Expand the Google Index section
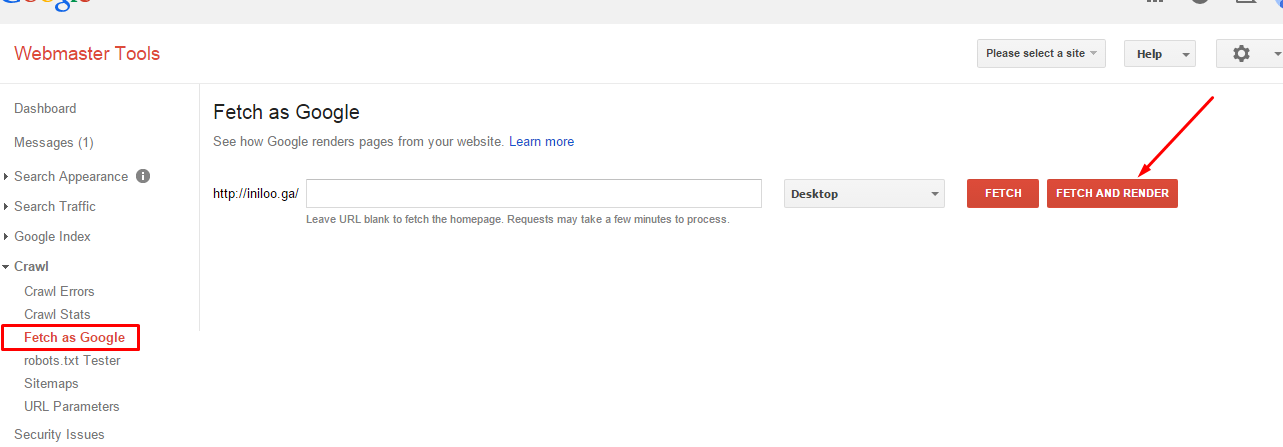 coord(52,237)
